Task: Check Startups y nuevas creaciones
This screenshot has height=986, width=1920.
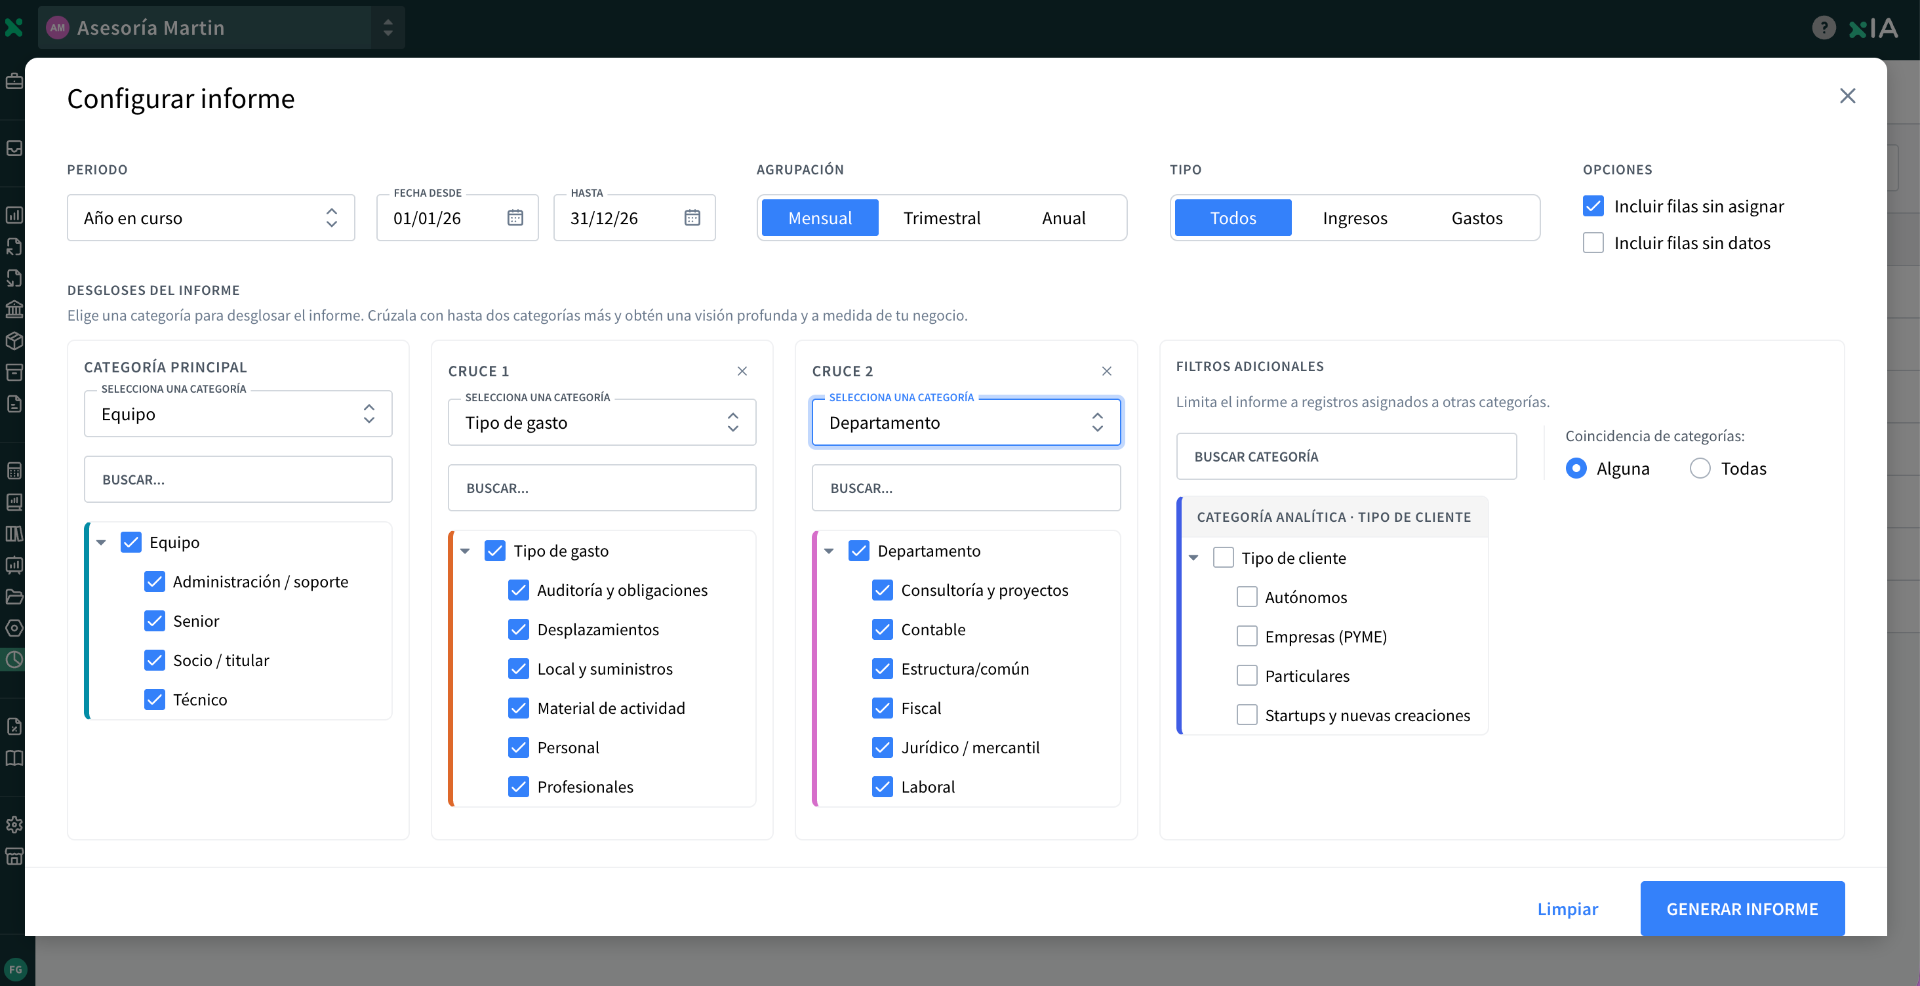Action: pos(1247,715)
